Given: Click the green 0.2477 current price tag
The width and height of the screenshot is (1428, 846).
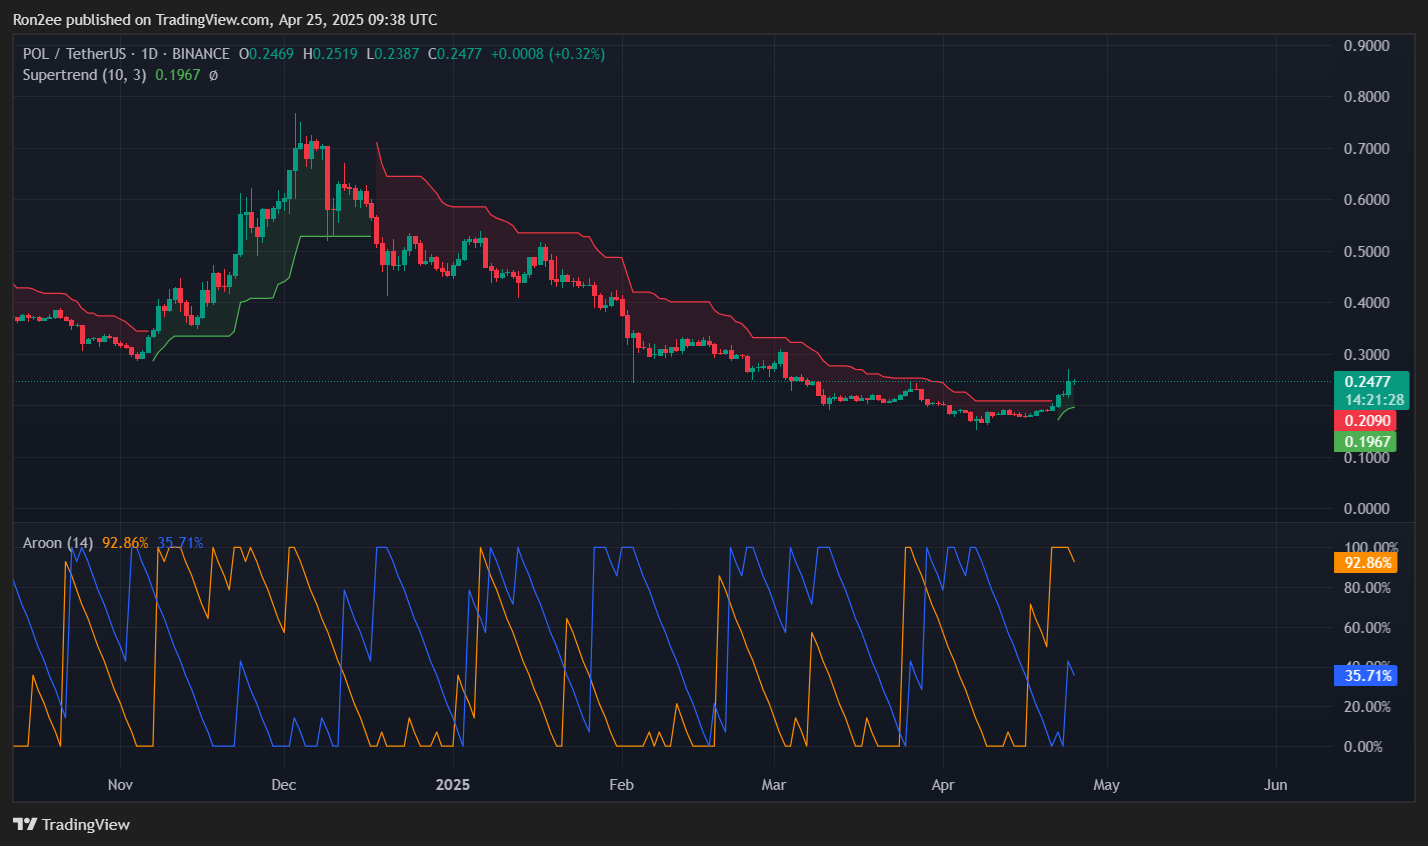Looking at the screenshot, I should coord(1368,382).
